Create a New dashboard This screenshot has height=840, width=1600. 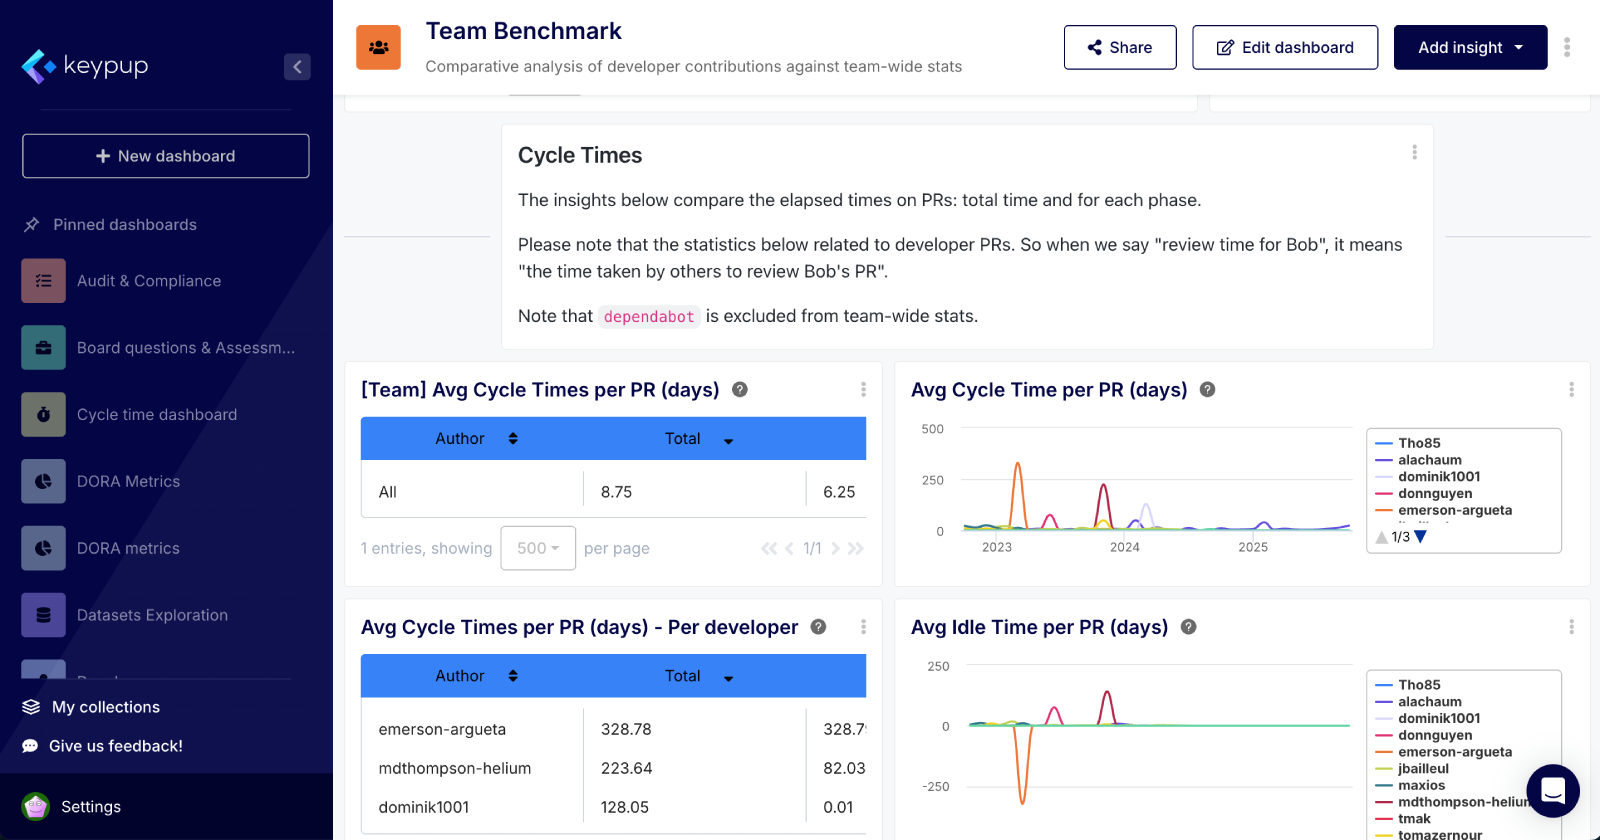pyautogui.click(x=165, y=156)
